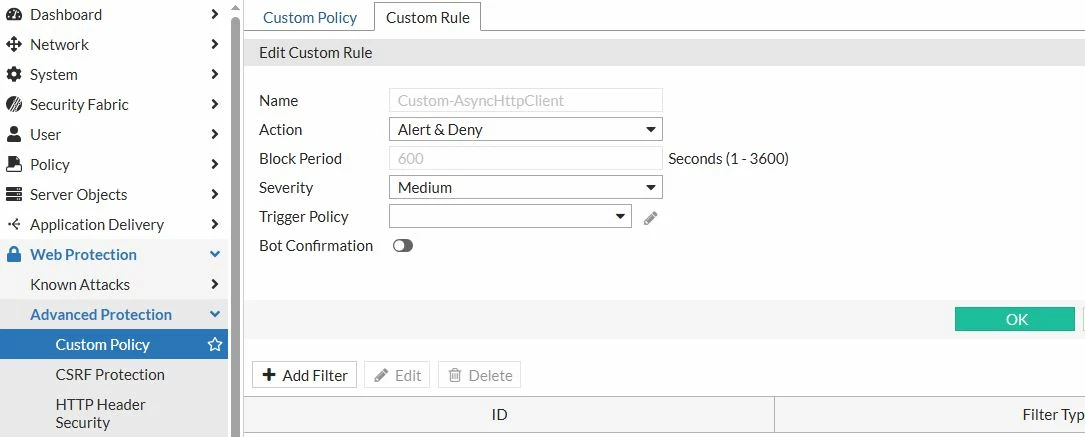Expand the Network menu chevron
Screen dimensions: 1085x437
pyautogui.click(x=215, y=44)
